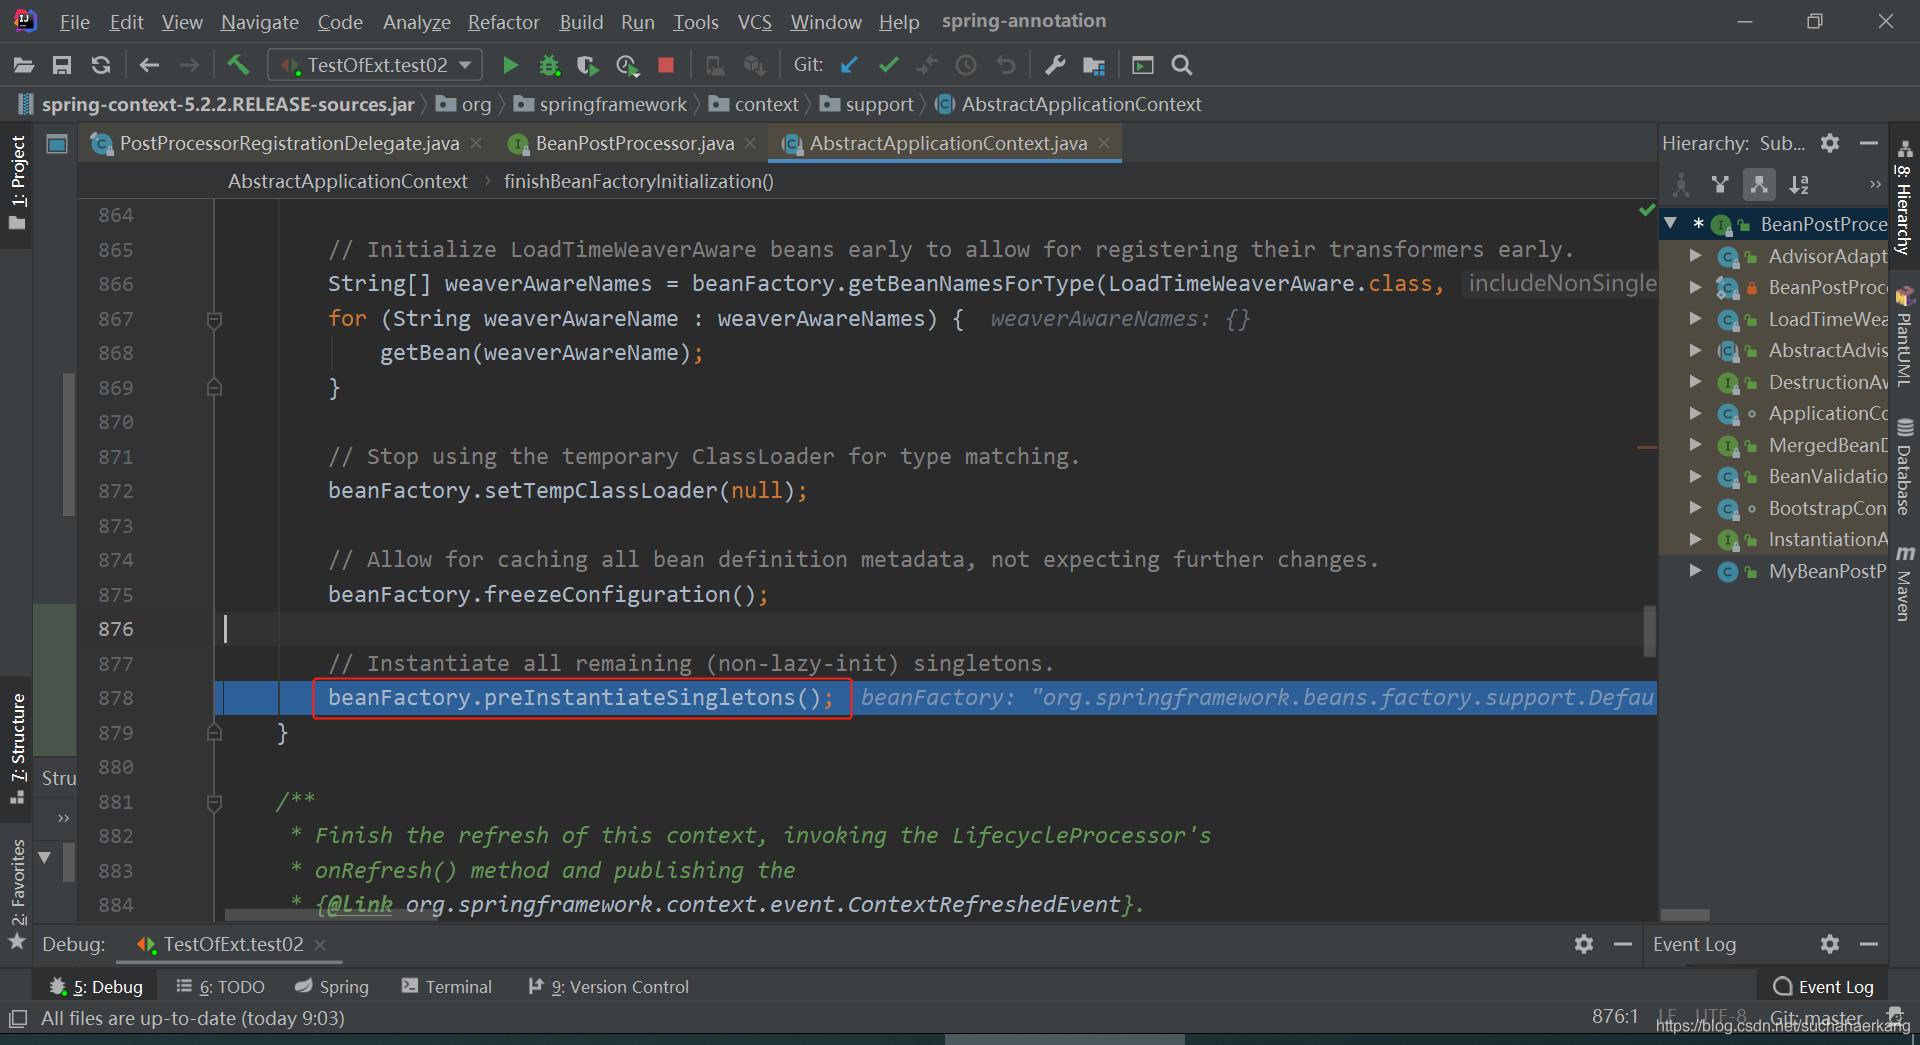The width and height of the screenshot is (1920, 1045).
Task: Open Project Structure icon
Action: (x=1094, y=65)
